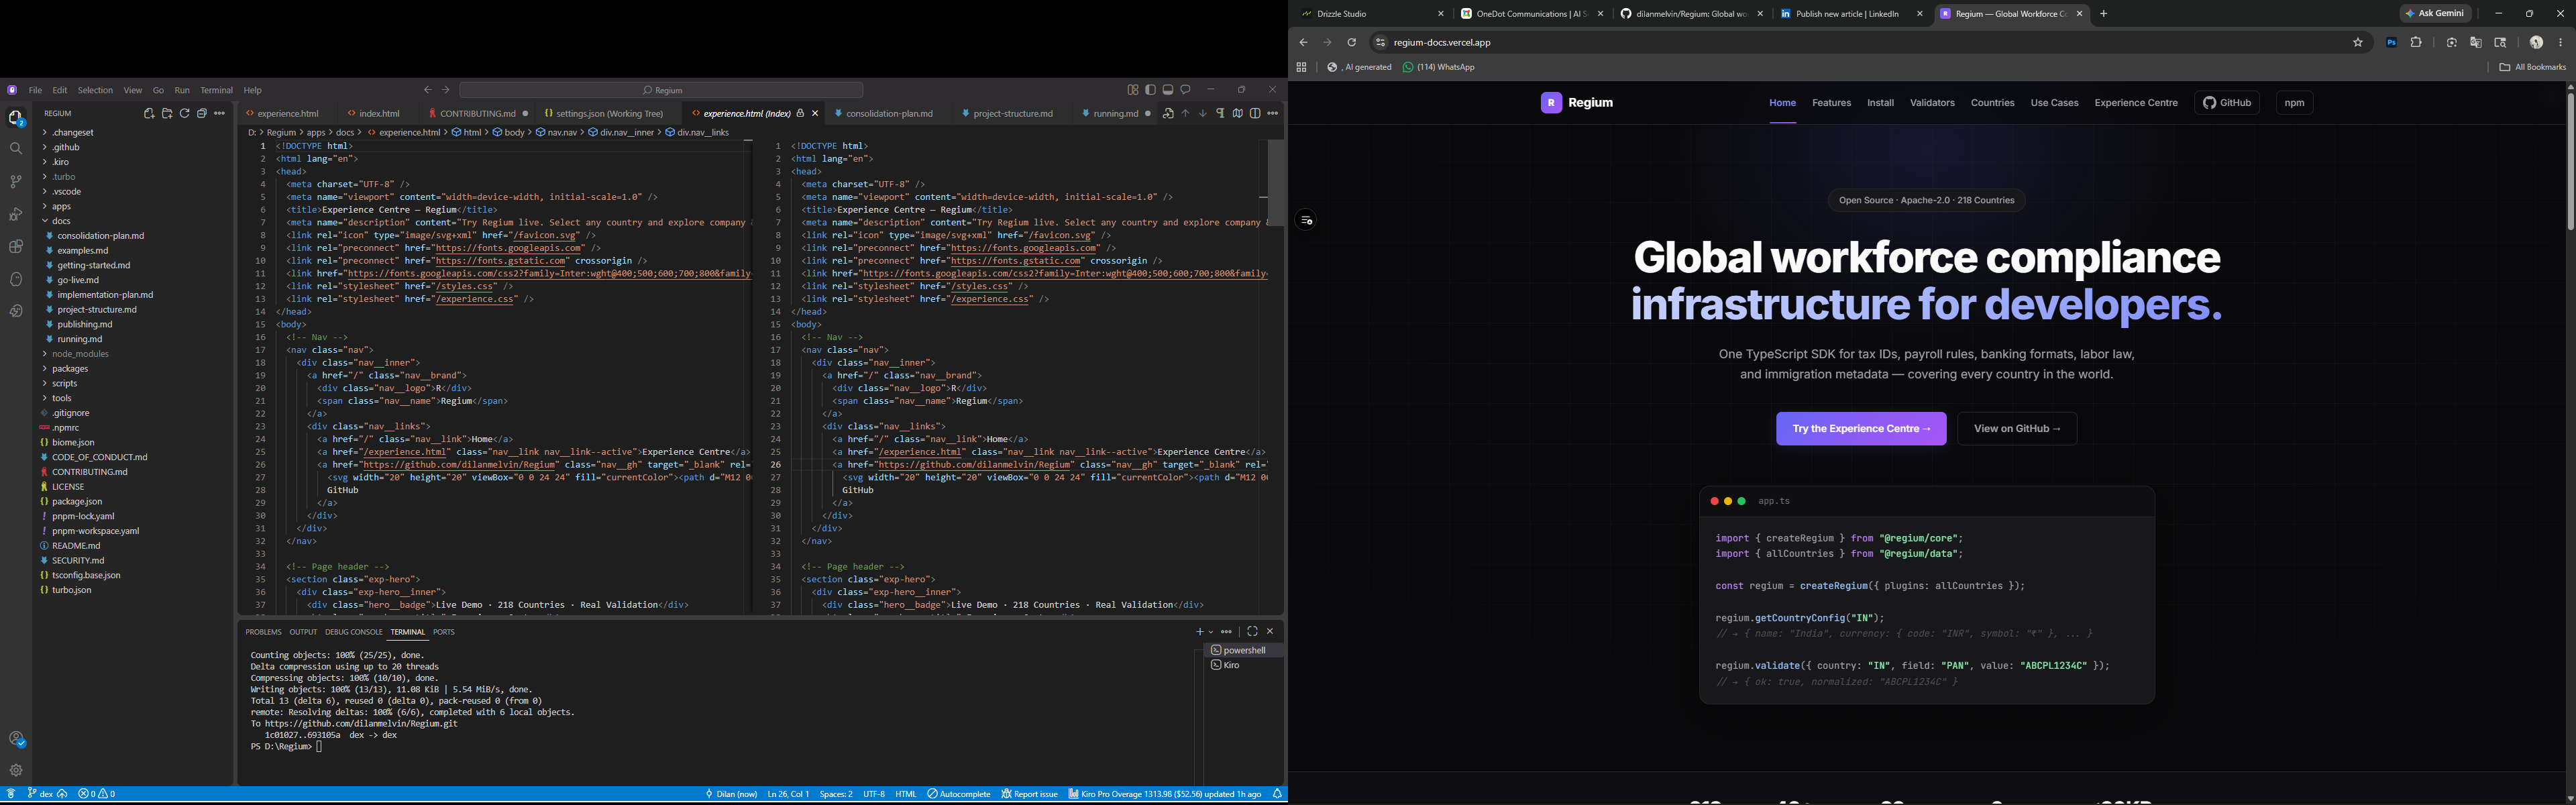Click the previous change arrow in diff editor

point(1185,114)
